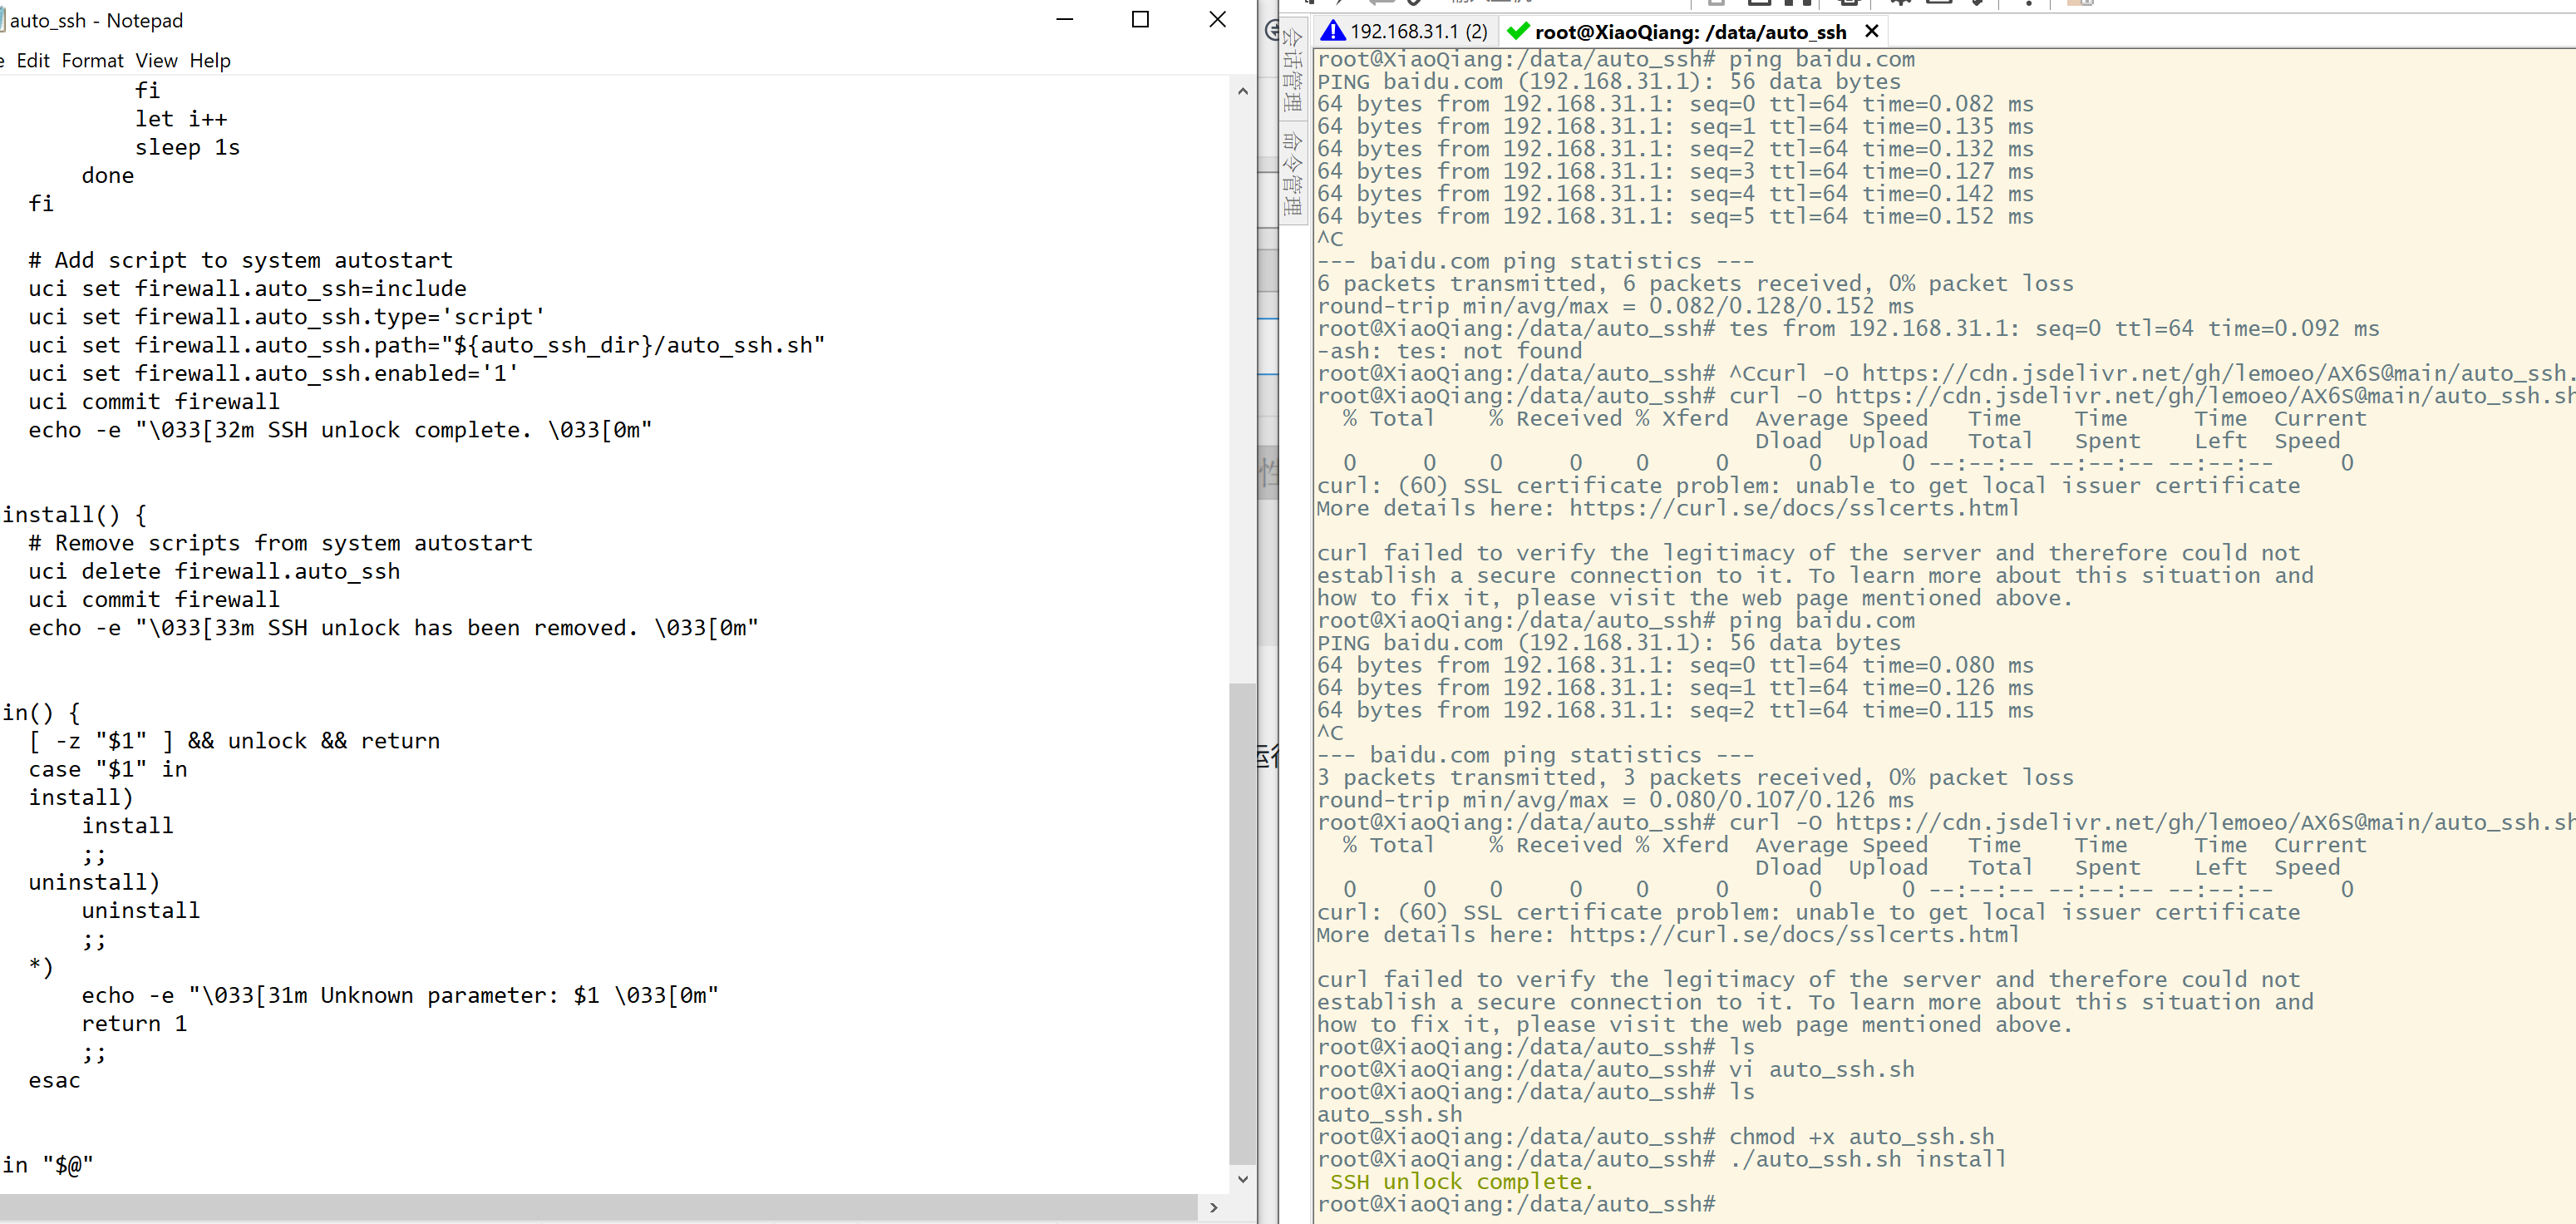Screen dimensions: 2576x1224
Task: Click the 'esac' line in Notepad
Action: click(x=54, y=1081)
